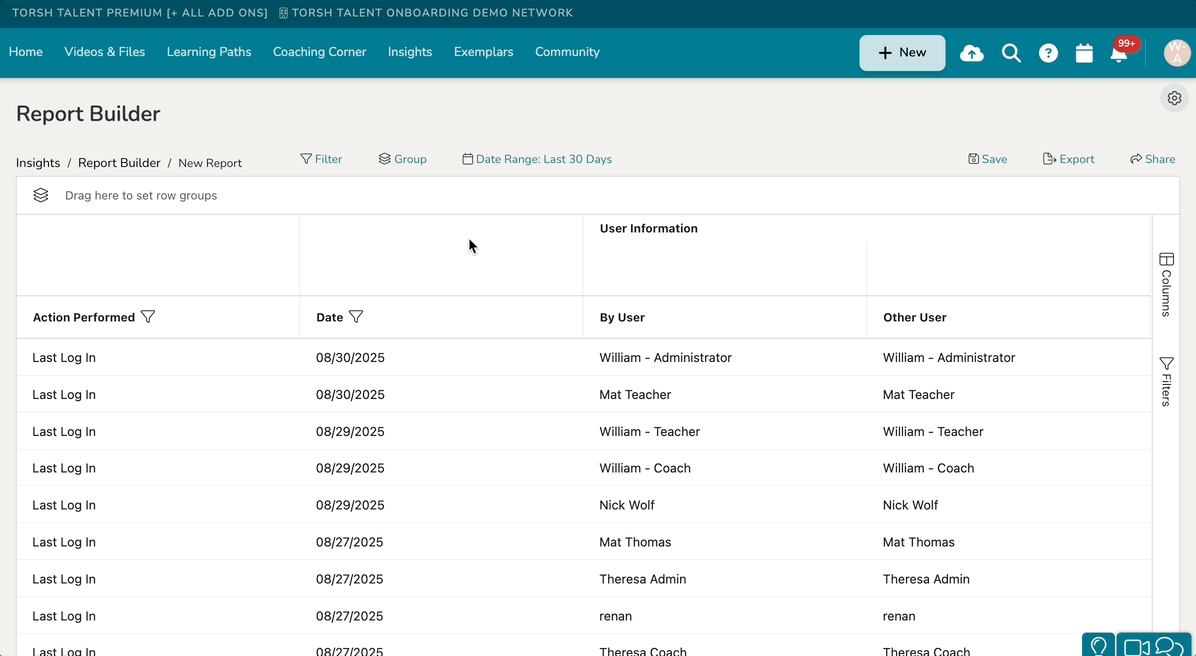Click the help question mark icon
1196x656 pixels.
pos(1048,53)
